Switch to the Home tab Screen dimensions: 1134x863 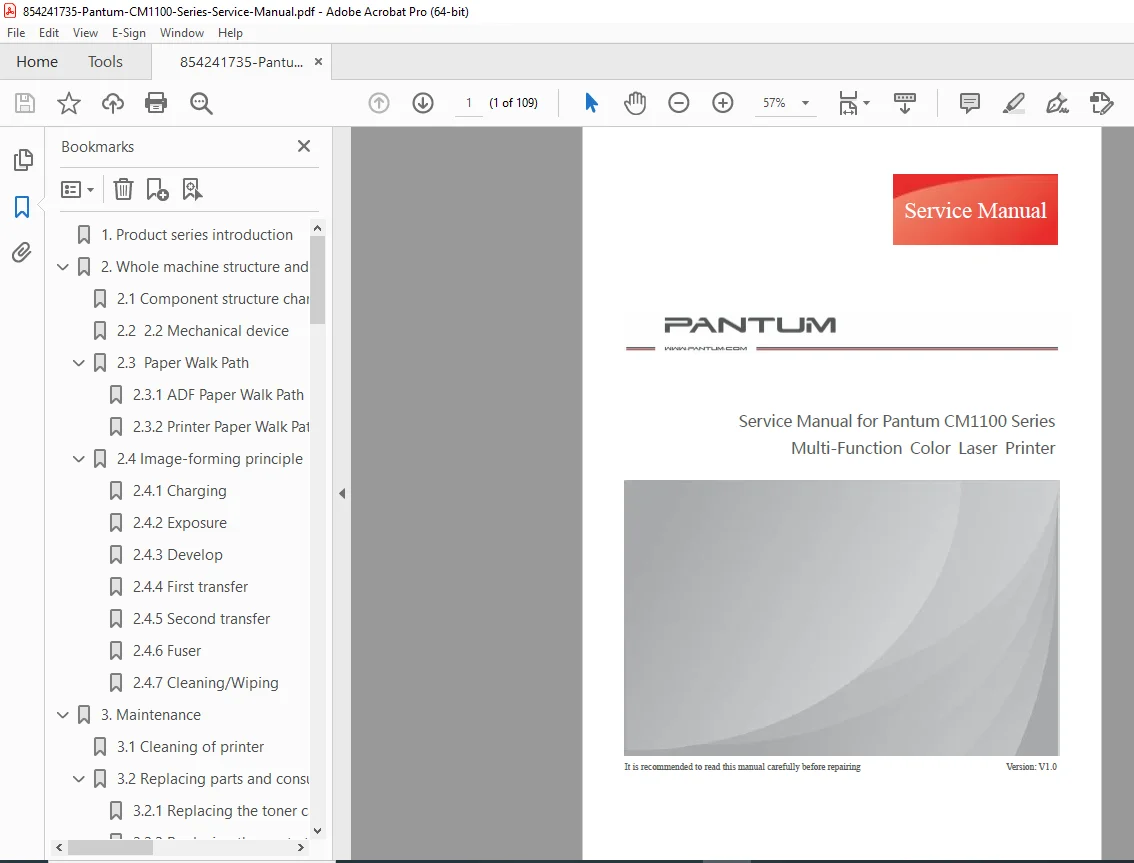coord(37,61)
